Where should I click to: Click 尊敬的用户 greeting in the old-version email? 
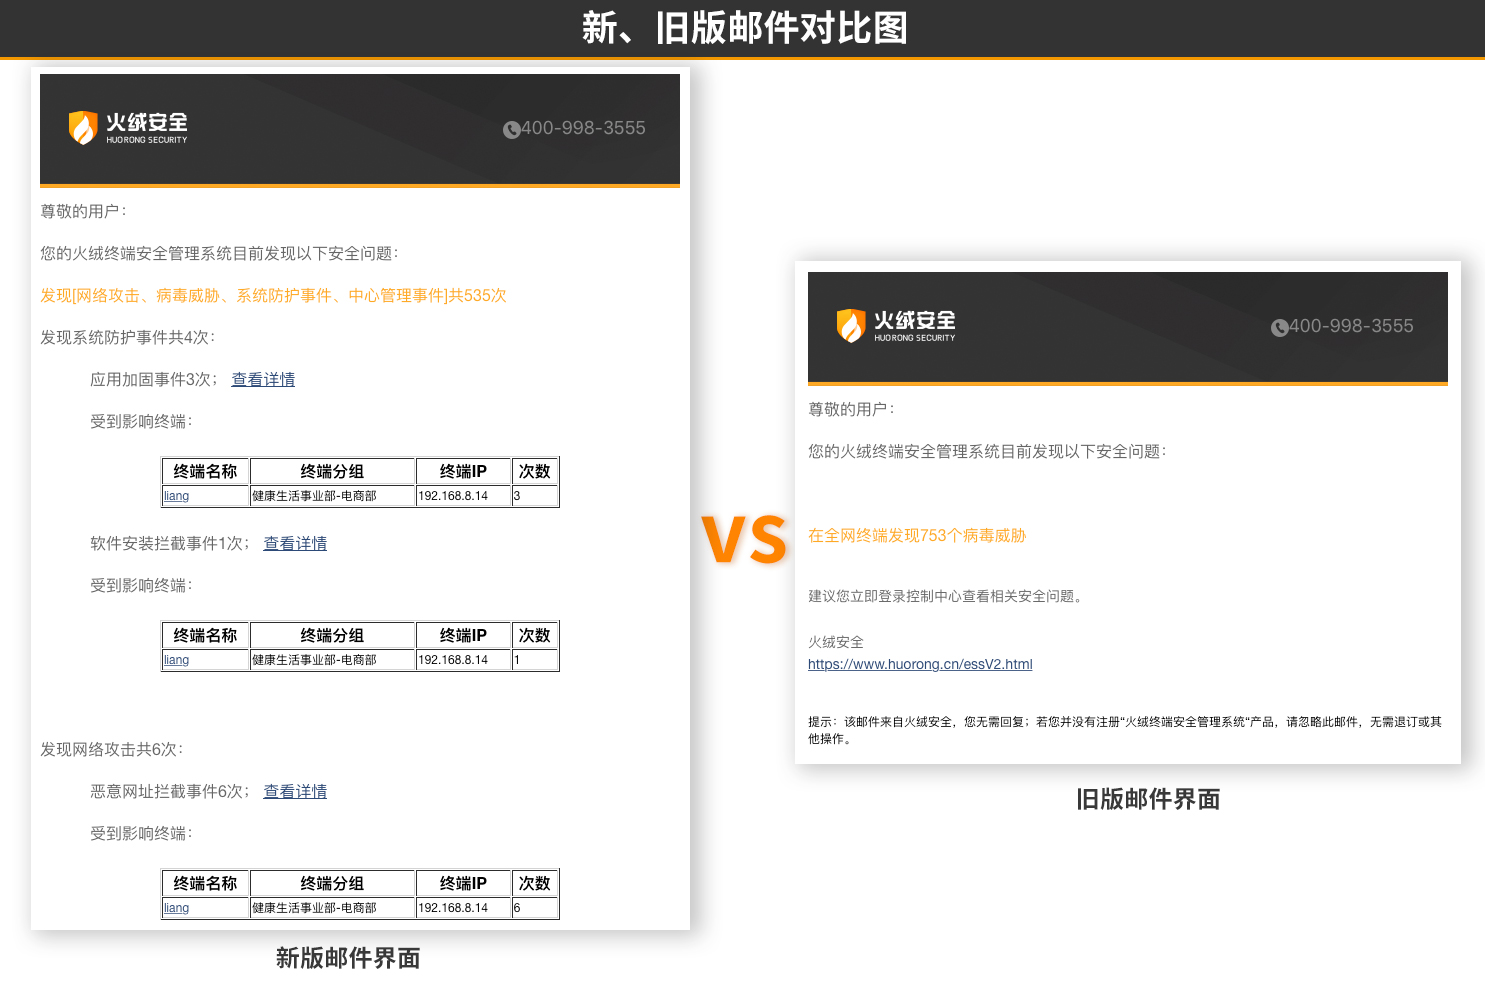pyautogui.click(x=851, y=409)
